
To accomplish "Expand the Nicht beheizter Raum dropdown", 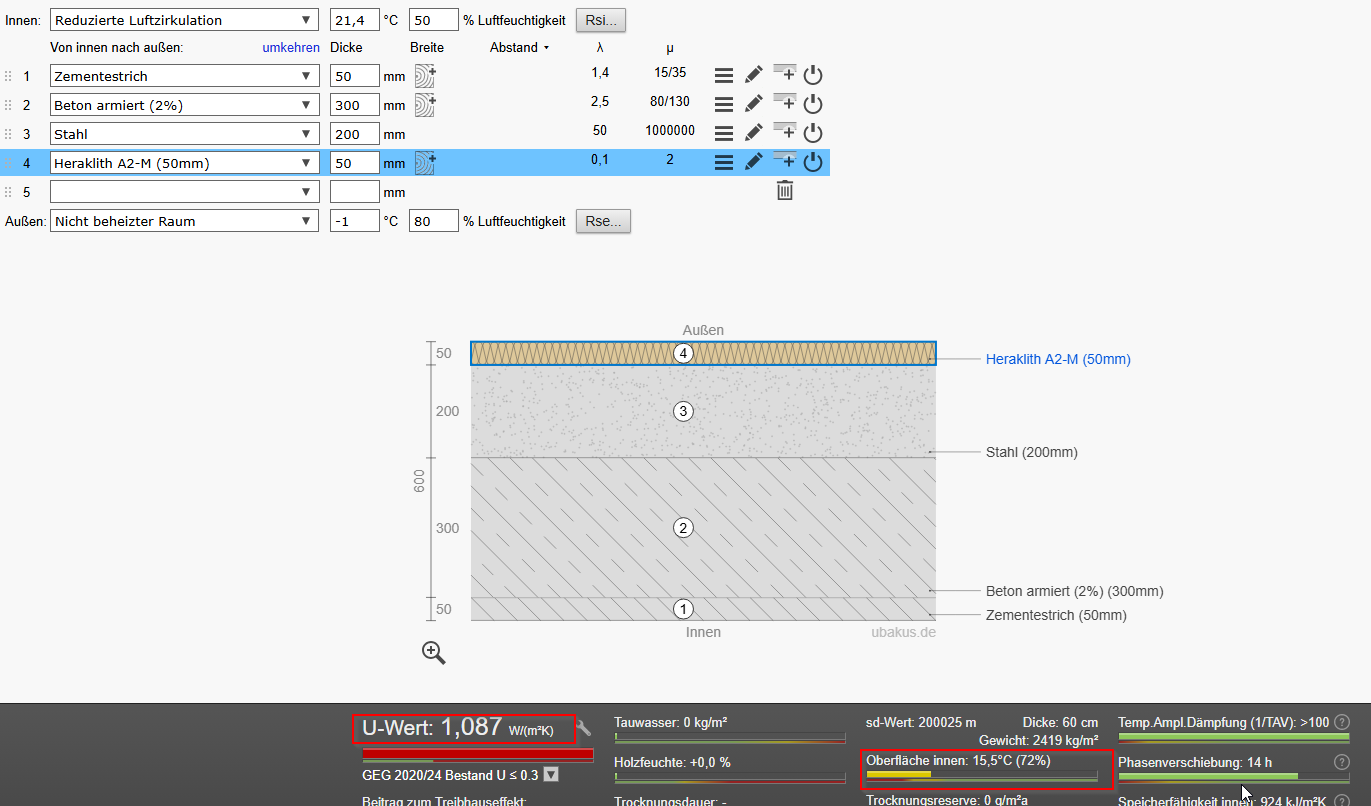I will coord(185,221).
